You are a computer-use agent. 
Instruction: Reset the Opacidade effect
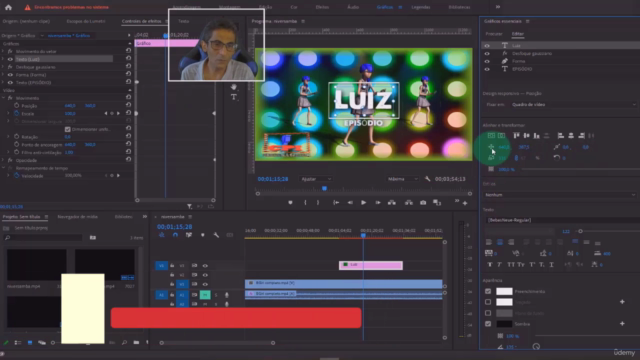point(128,160)
